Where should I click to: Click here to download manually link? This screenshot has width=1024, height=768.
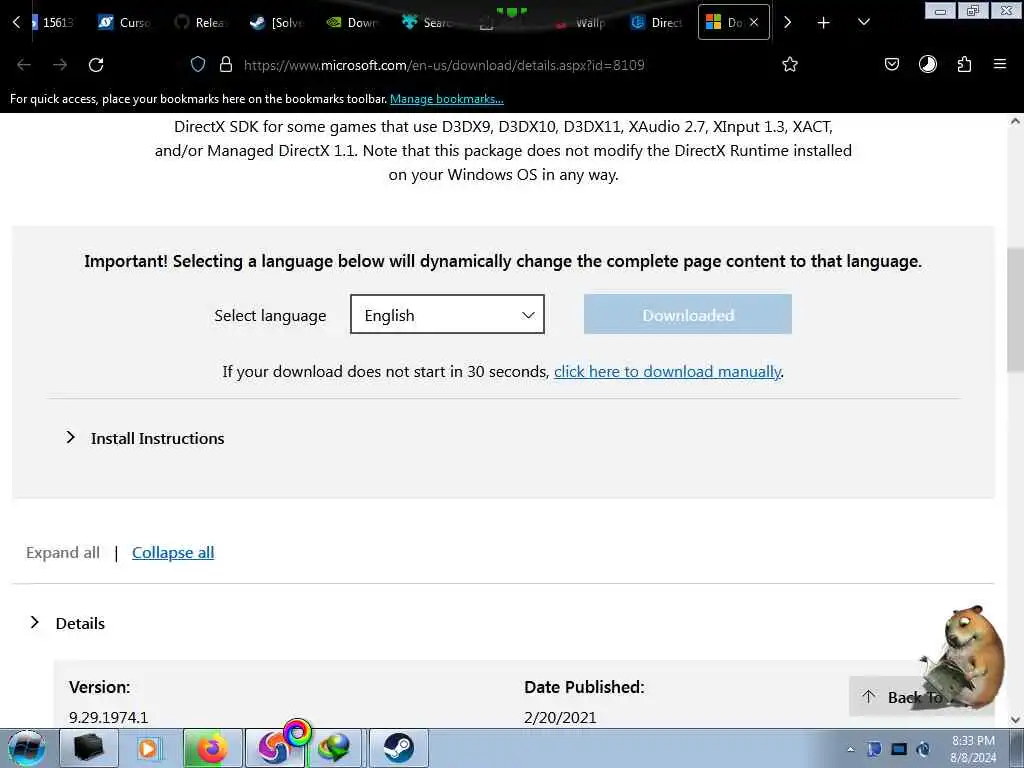coord(667,372)
